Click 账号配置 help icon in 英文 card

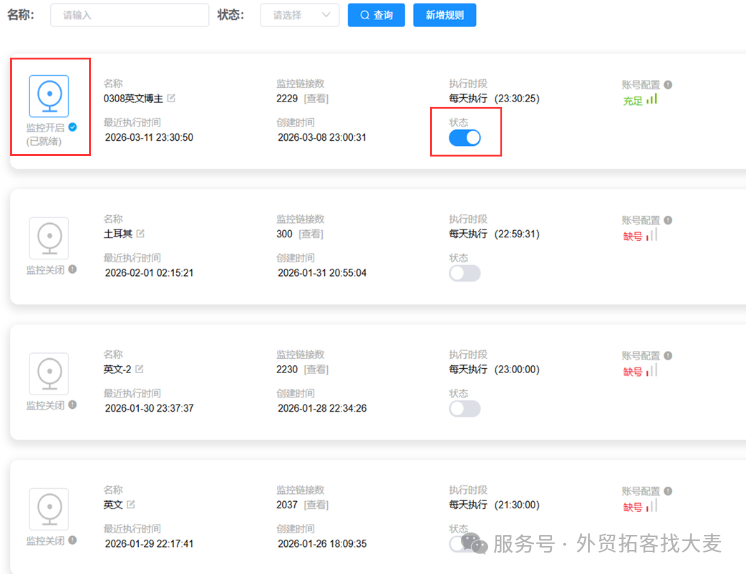pos(668,491)
